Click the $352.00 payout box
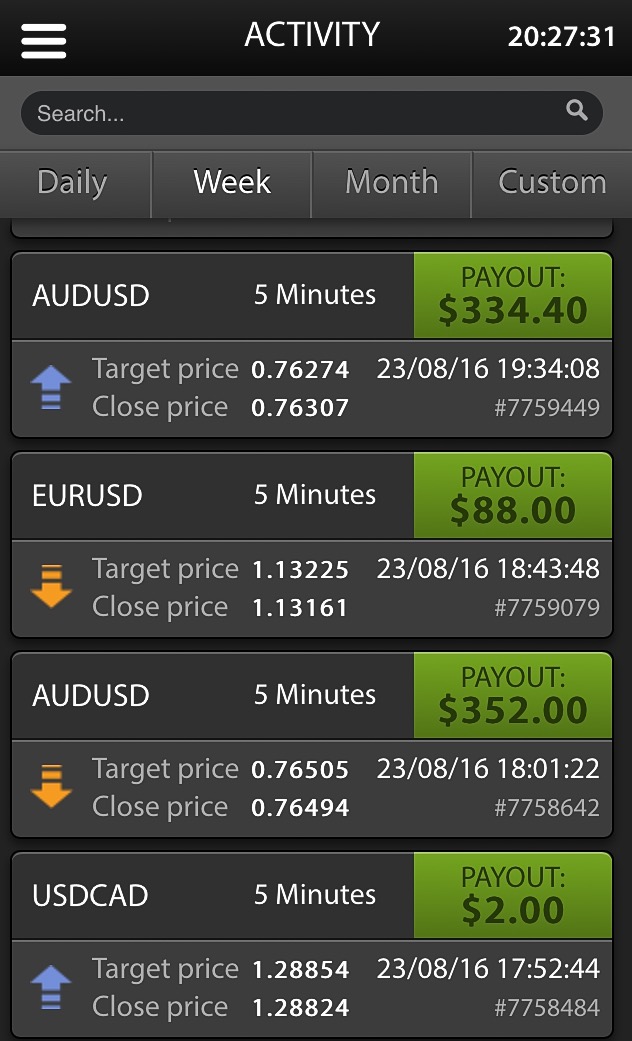 pos(512,696)
